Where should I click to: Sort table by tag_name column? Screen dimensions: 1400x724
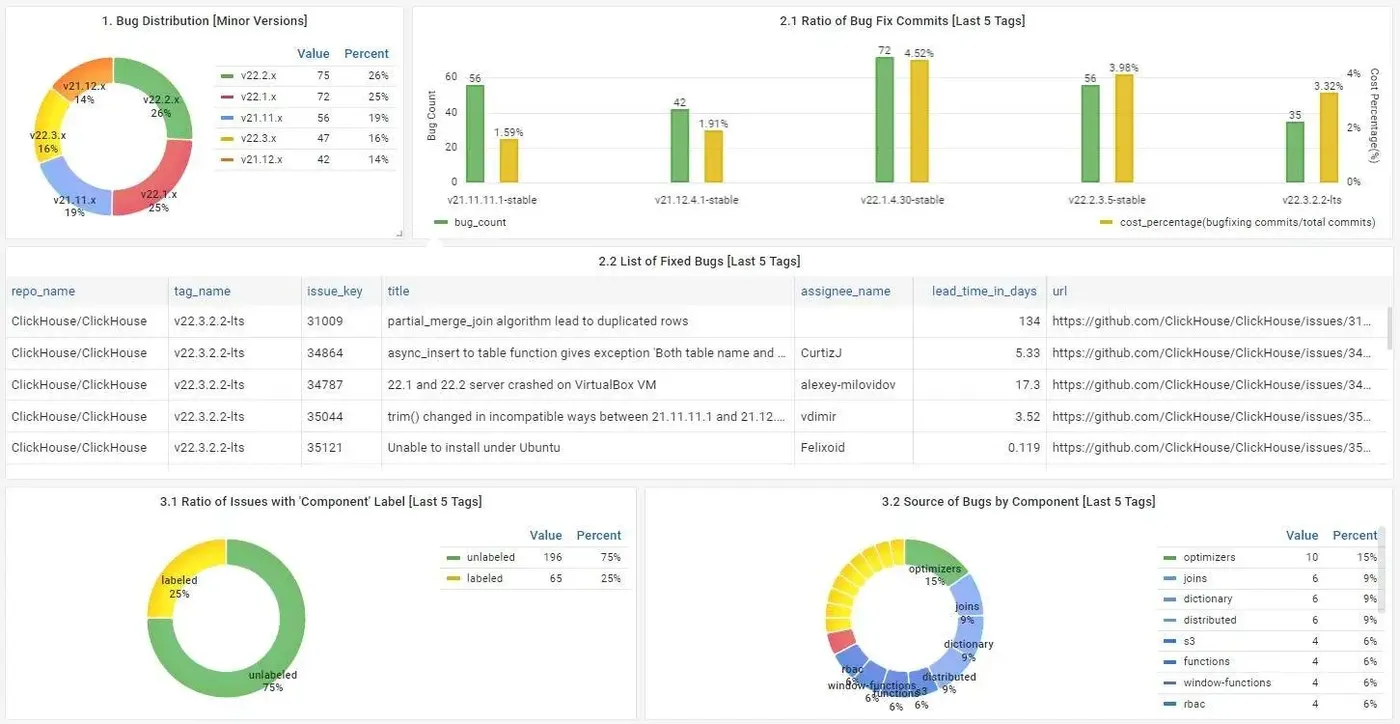(202, 291)
